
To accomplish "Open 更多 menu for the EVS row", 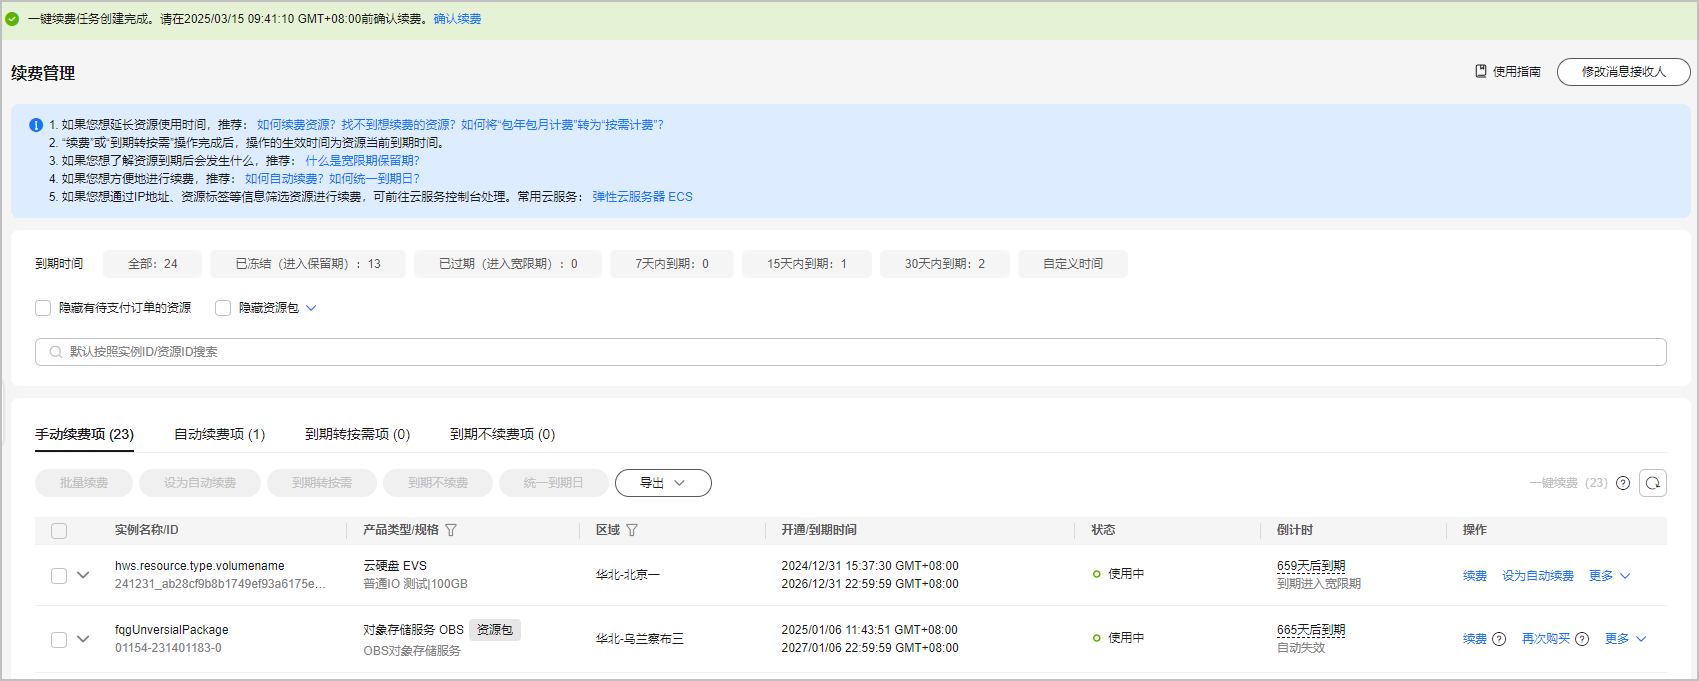I will tap(1609, 576).
